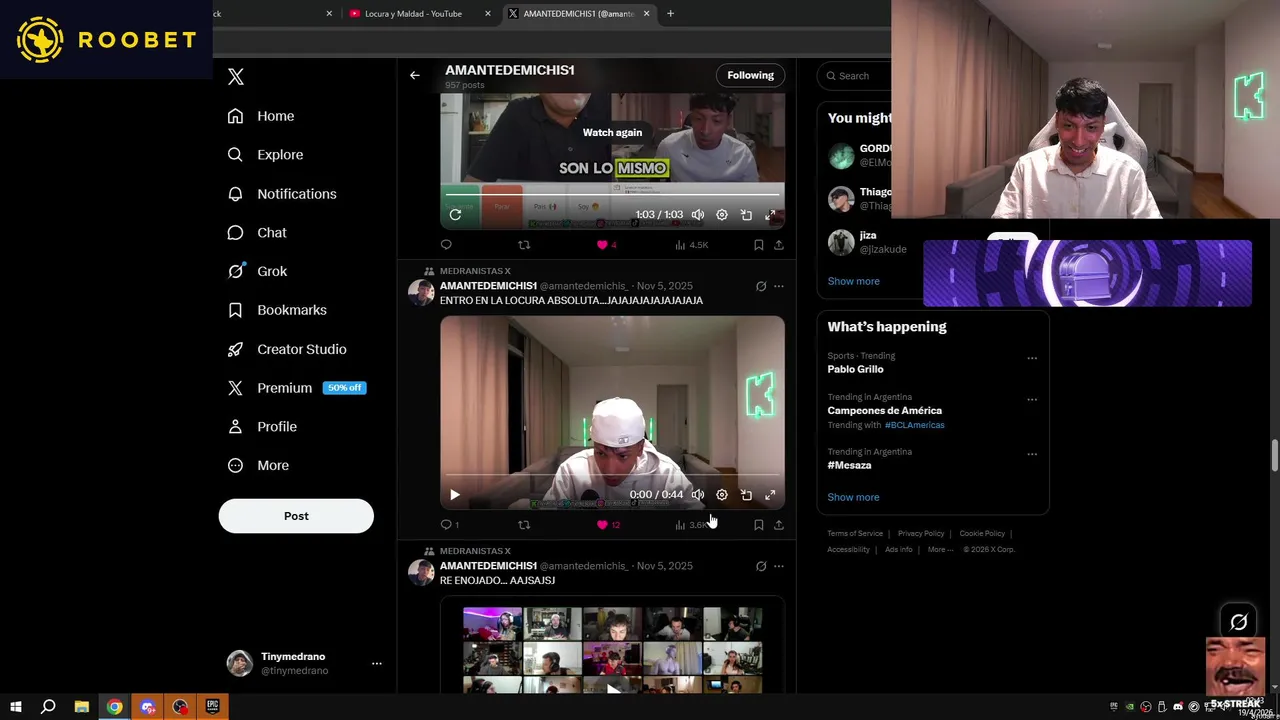The width and height of the screenshot is (1280, 720).
Task: Open more options for Pablo Grillo trend
Action: point(1032,358)
